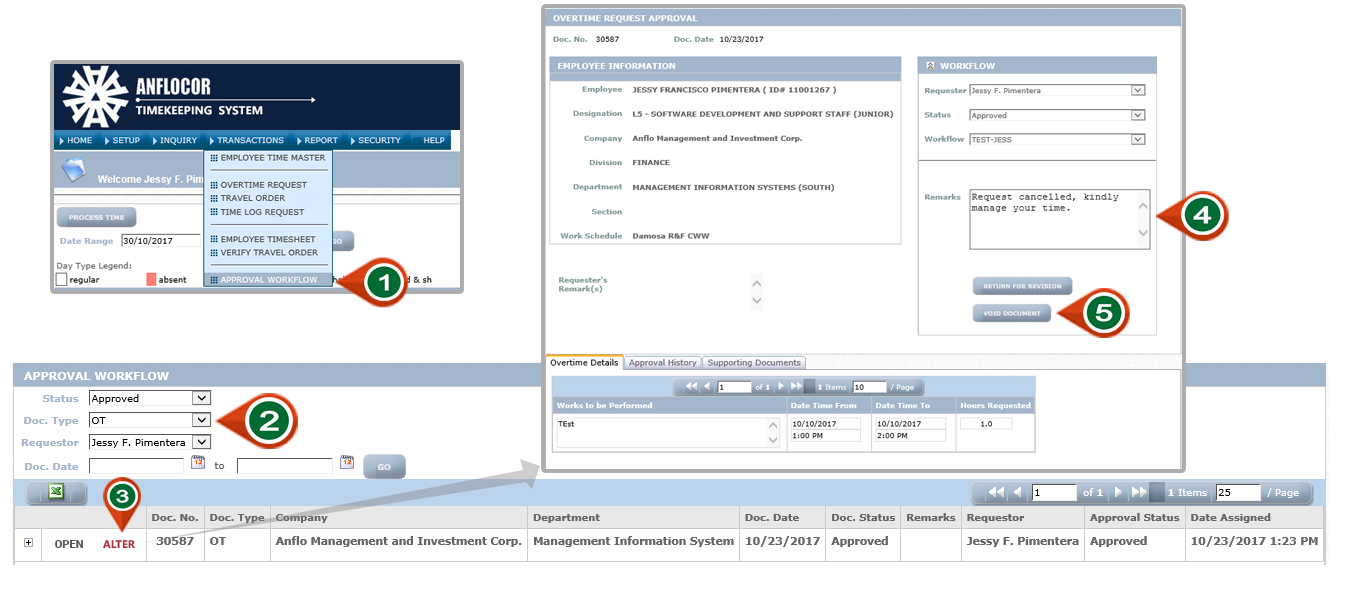Click the Excel export icon
The width and height of the screenshot is (1366, 600).
(x=56, y=492)
